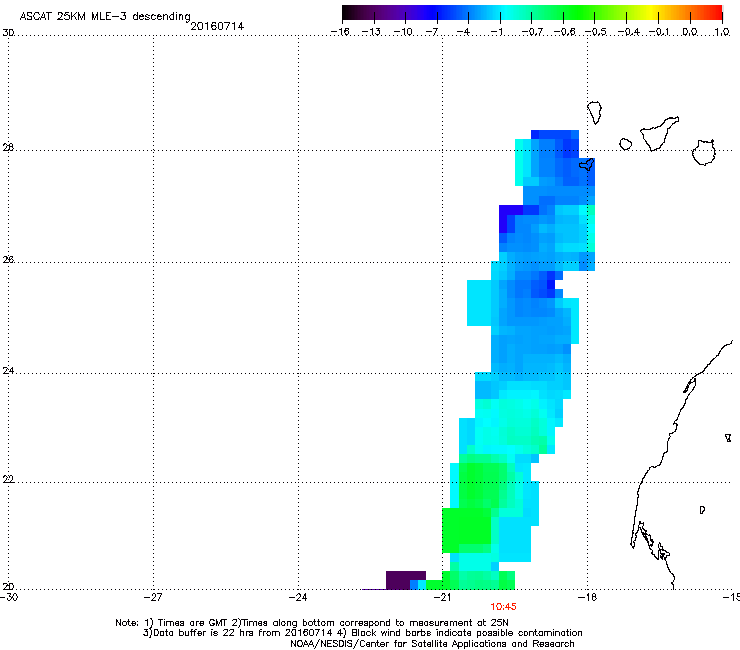Click the La Palma island outline

point(595,113)
